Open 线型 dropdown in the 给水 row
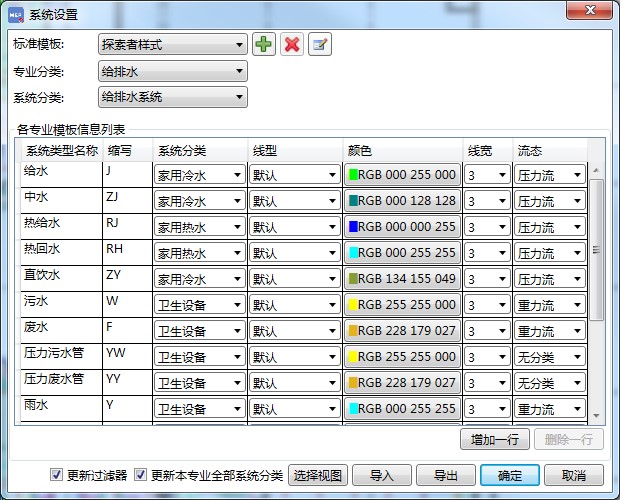 click(295, 175)
